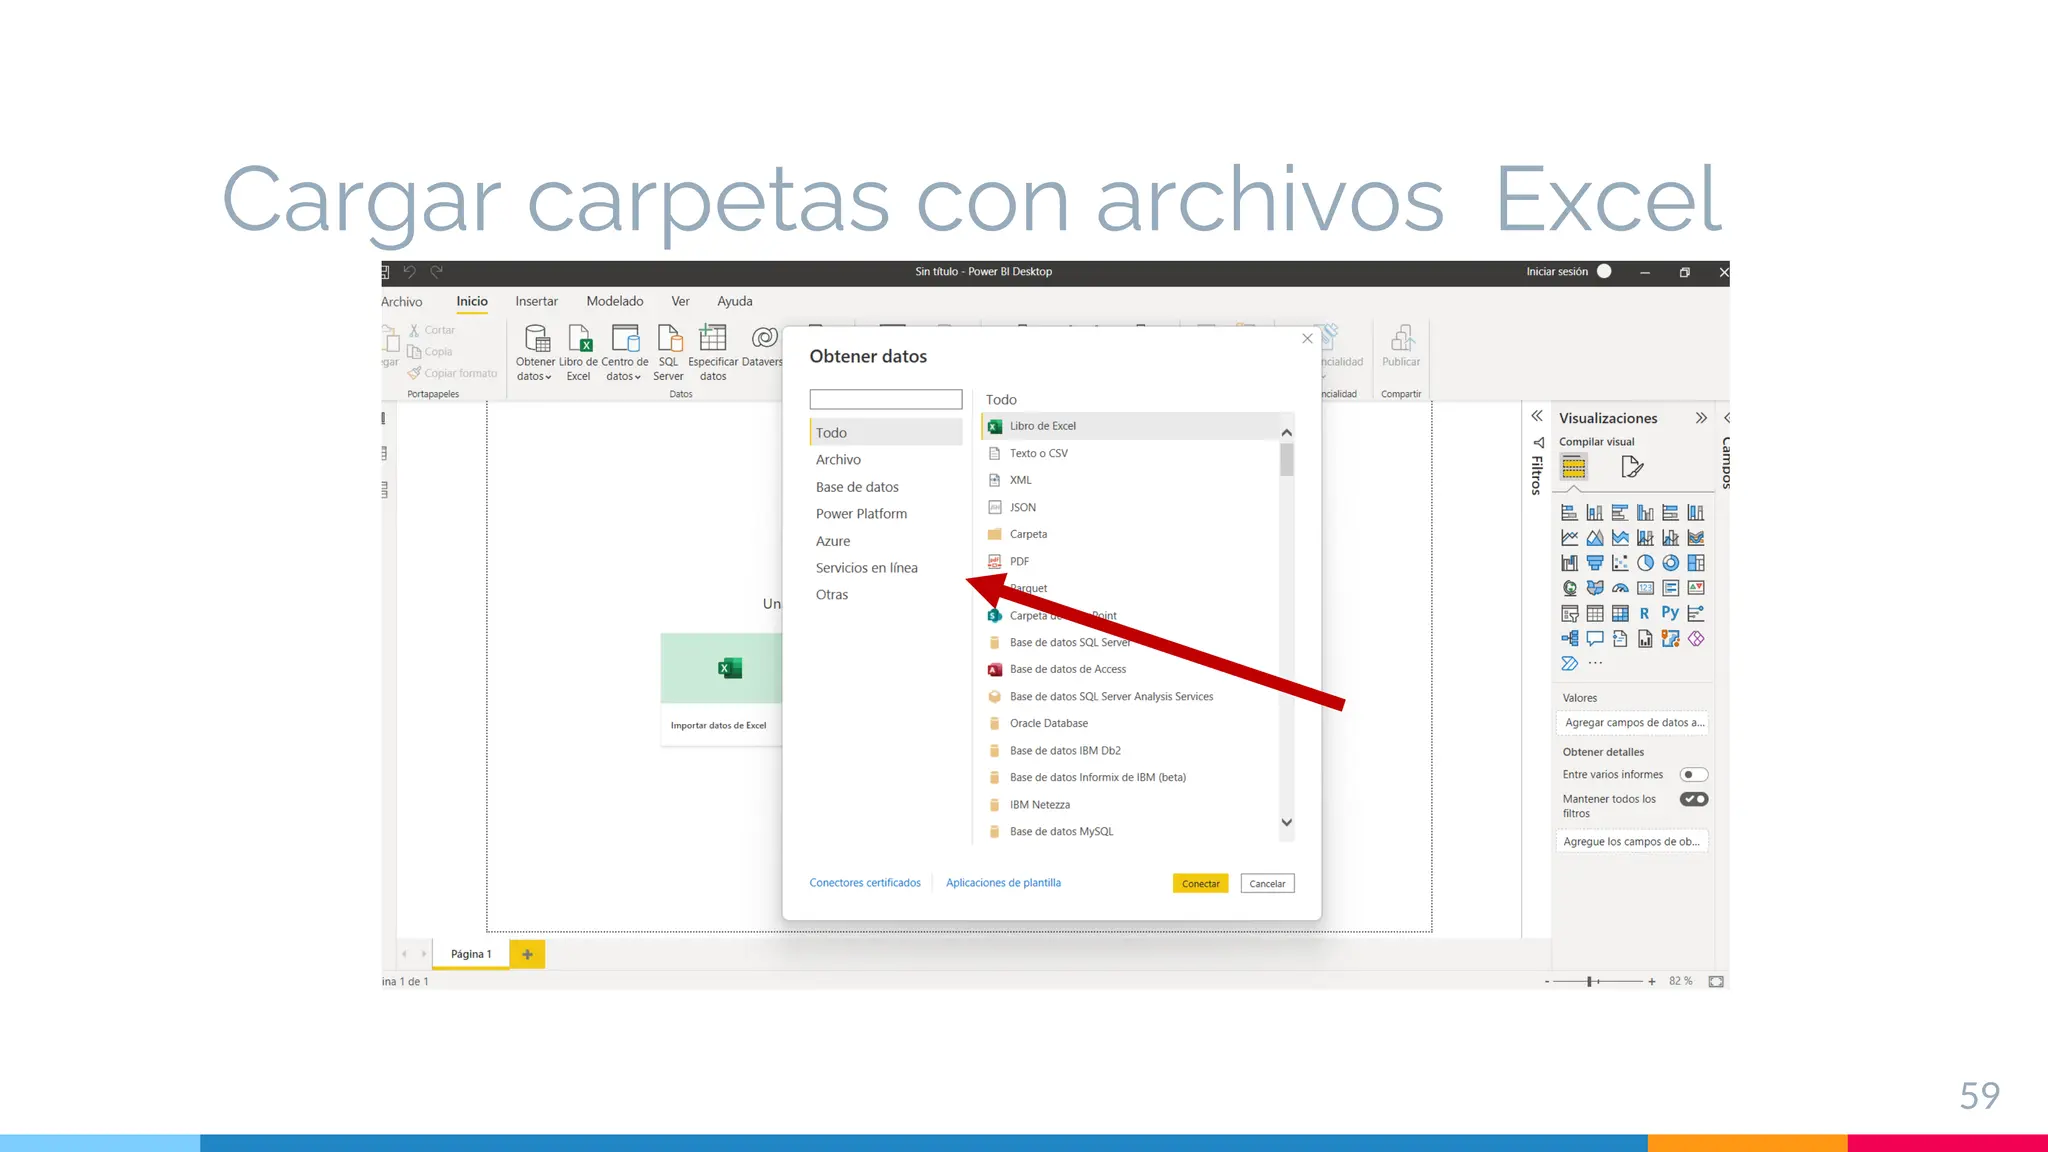The width and height of the screenshot is (2048, 1152).
Task: Select the donut chart visual
Action: (1670, 563)
